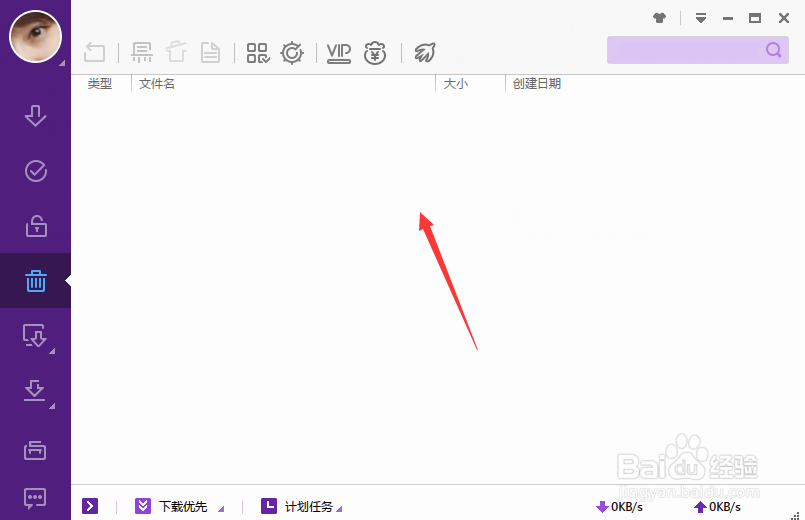
Task: Click the upload speed 0KB/s indicator
Action: click(717, 507)
